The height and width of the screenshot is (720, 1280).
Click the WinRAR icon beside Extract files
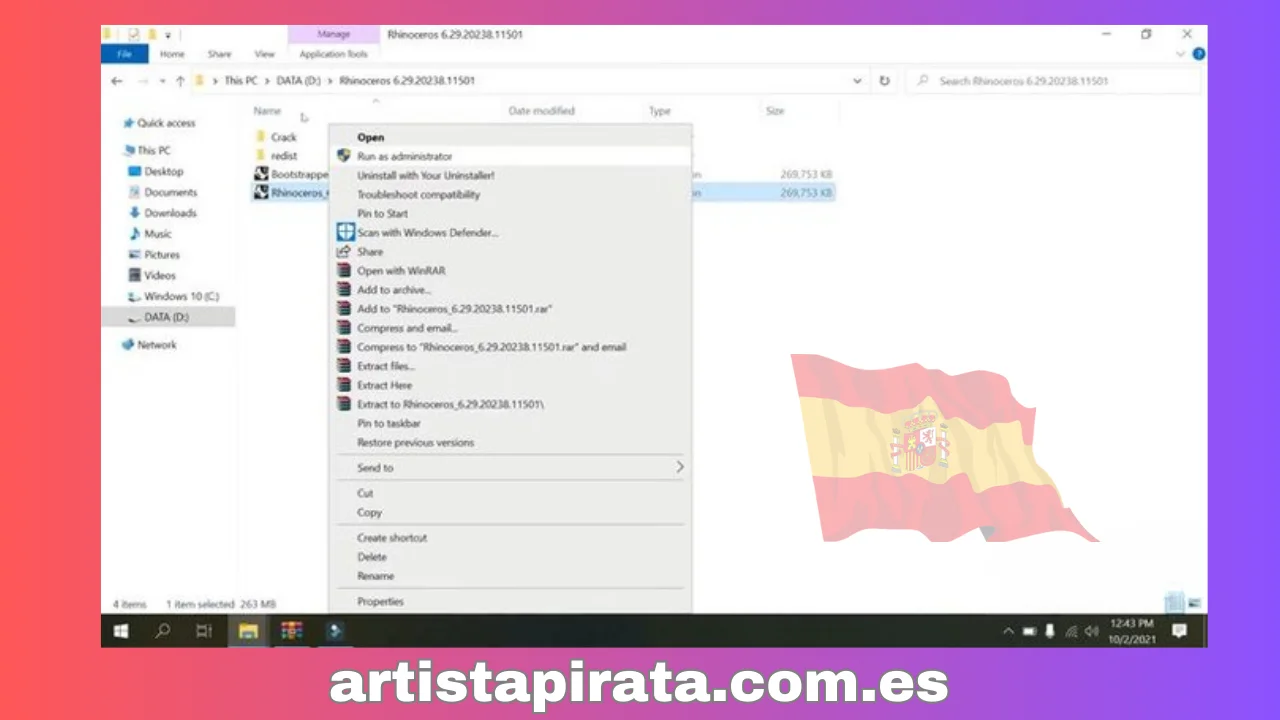click(x=343, y=366)
